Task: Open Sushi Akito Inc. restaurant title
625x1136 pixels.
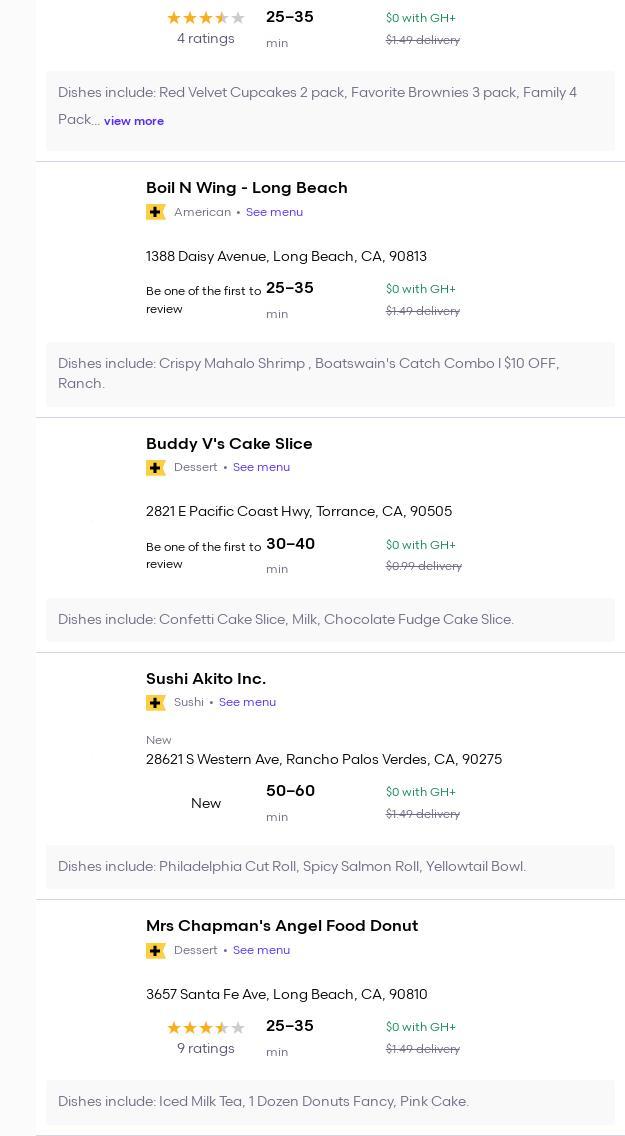Action: 206,679
